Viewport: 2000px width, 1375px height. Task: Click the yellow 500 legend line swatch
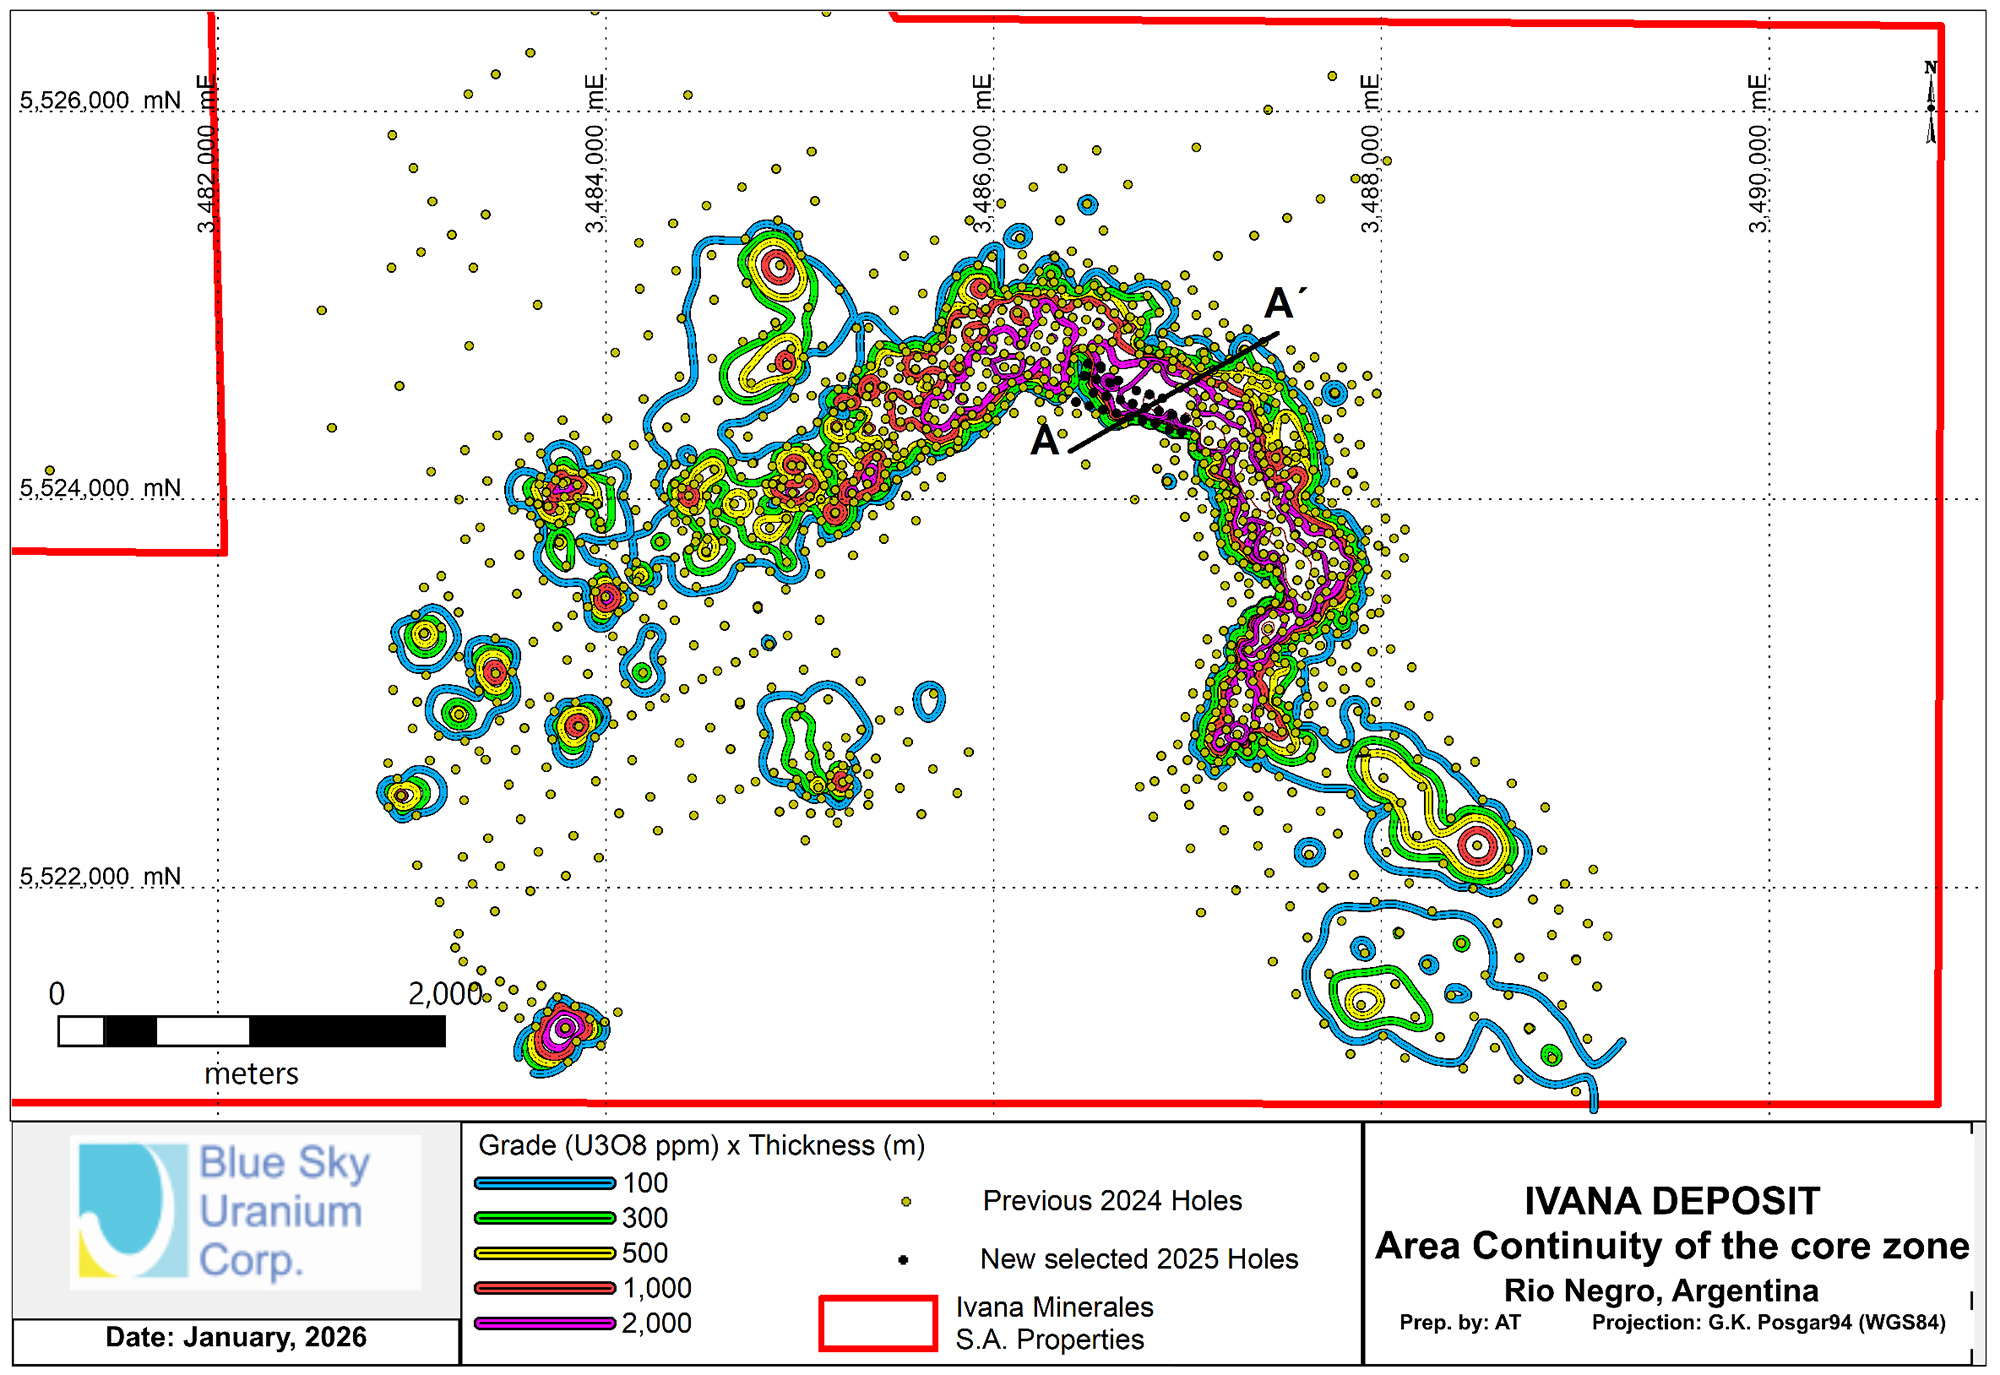(x=544, y=1253)
